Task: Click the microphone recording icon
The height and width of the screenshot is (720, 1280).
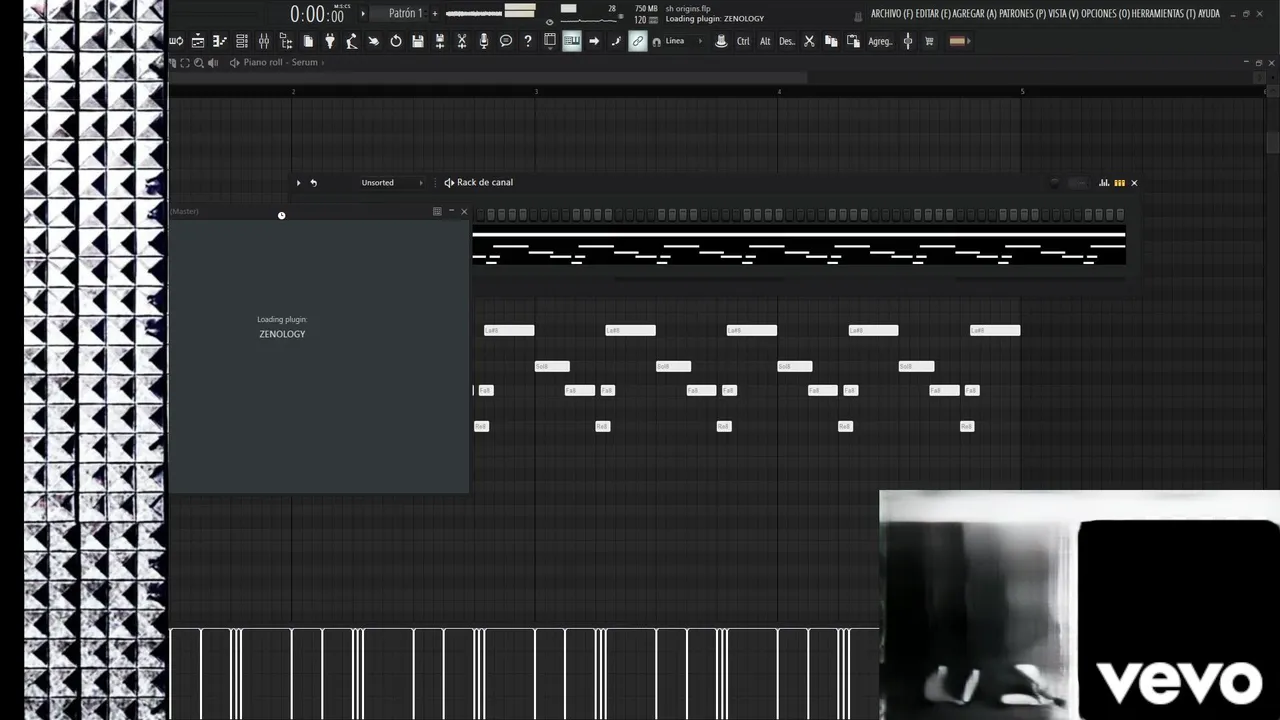Action: (x=484, y=41)
